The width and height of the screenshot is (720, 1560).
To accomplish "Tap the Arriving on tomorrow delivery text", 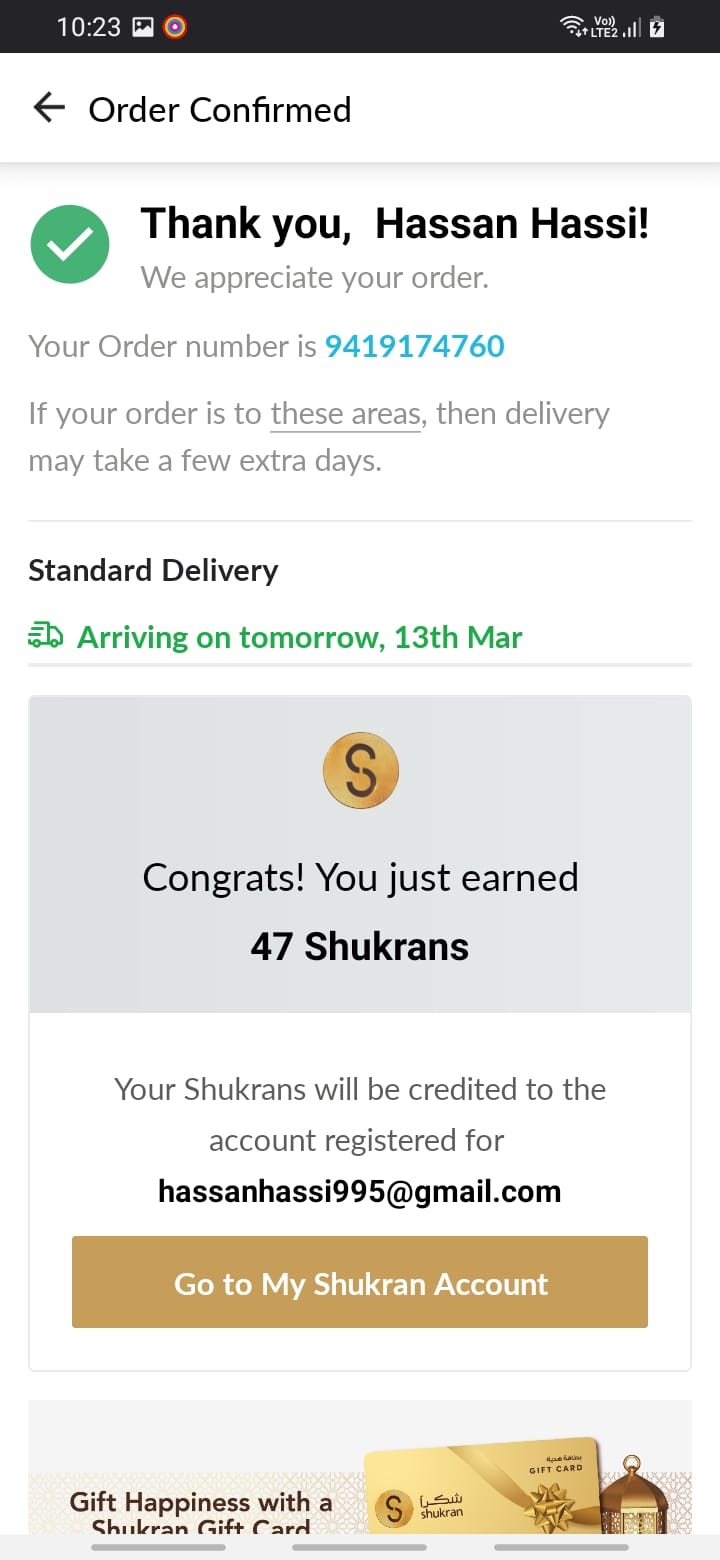I will coord(299,637).
